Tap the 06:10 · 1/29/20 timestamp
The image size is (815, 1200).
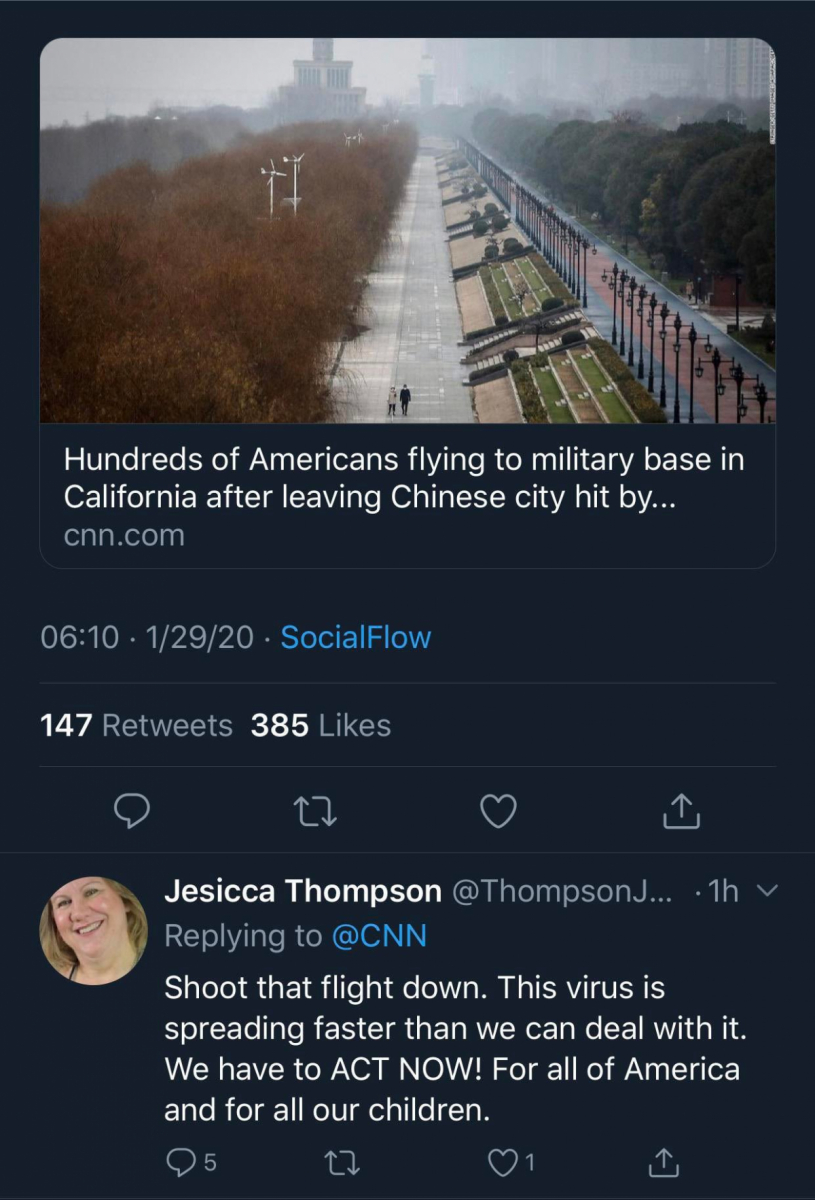[147, 637]
